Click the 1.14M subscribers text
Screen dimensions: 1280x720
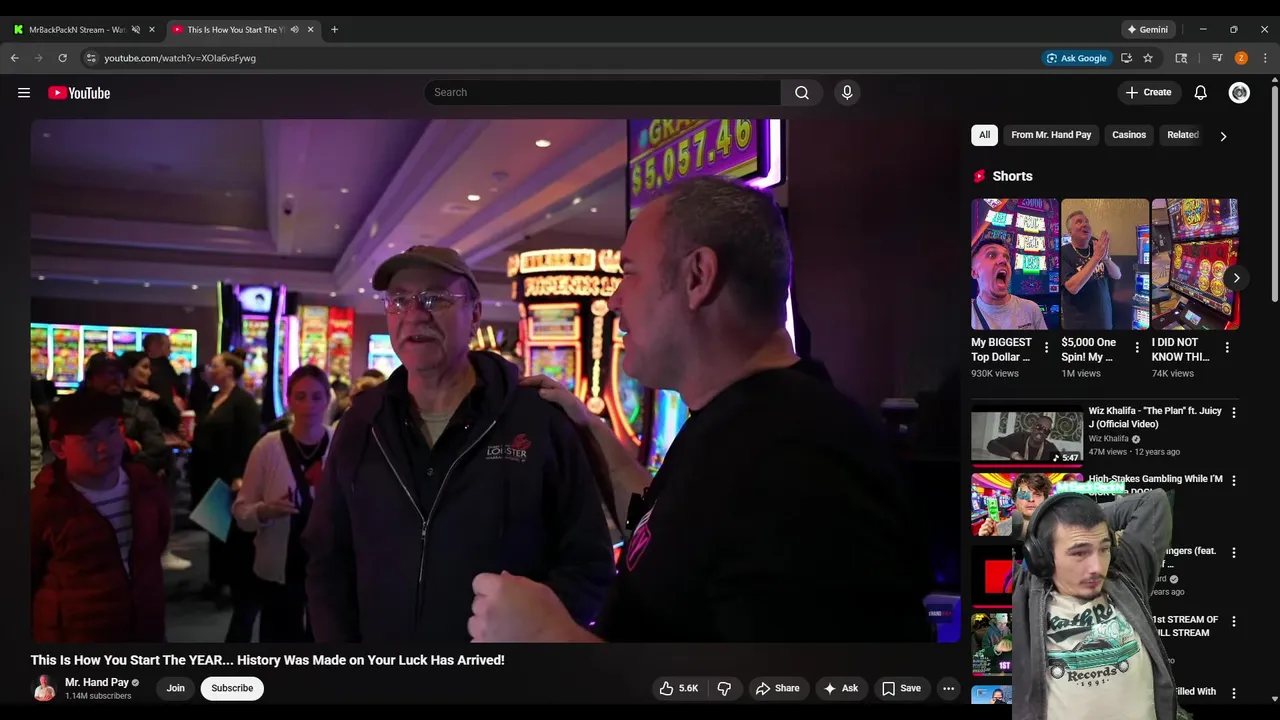point(98,696)
